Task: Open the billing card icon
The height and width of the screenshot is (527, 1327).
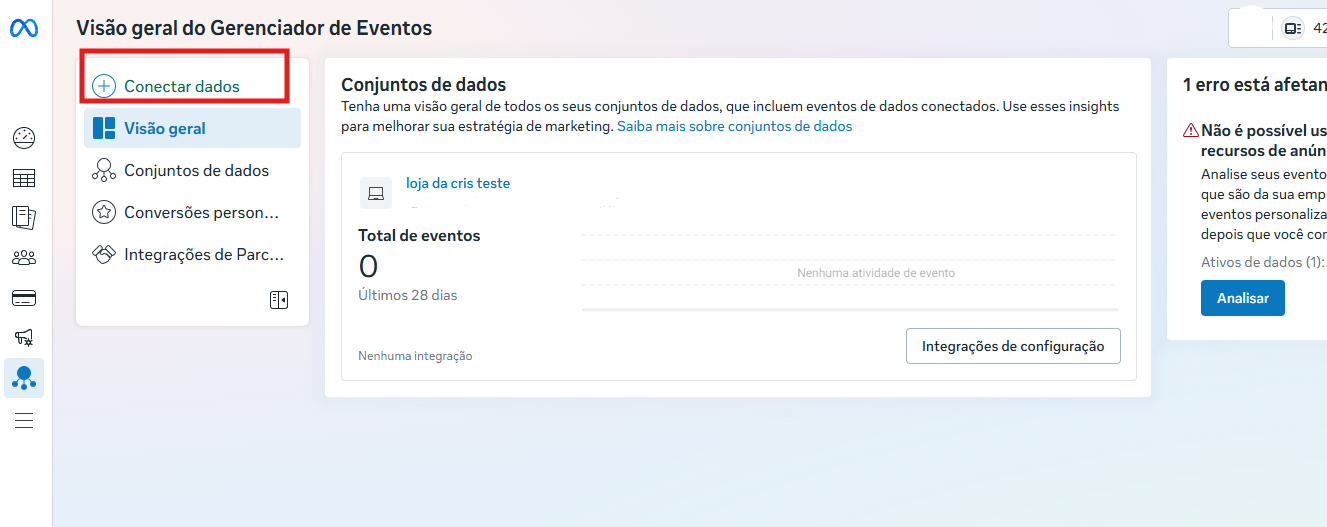Action: point(24,298)
